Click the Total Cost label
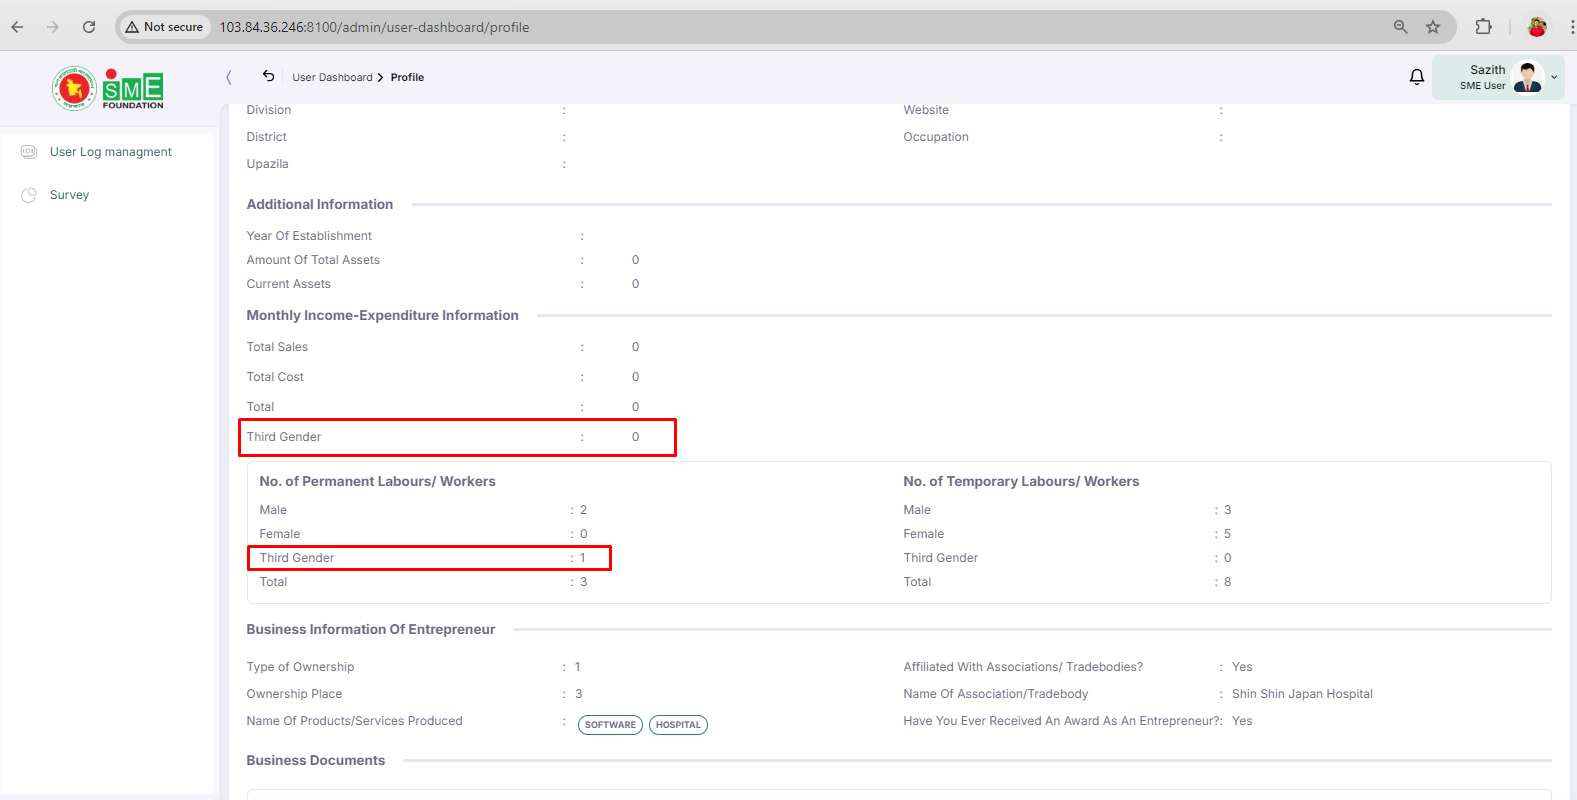 tap(275, 377)
